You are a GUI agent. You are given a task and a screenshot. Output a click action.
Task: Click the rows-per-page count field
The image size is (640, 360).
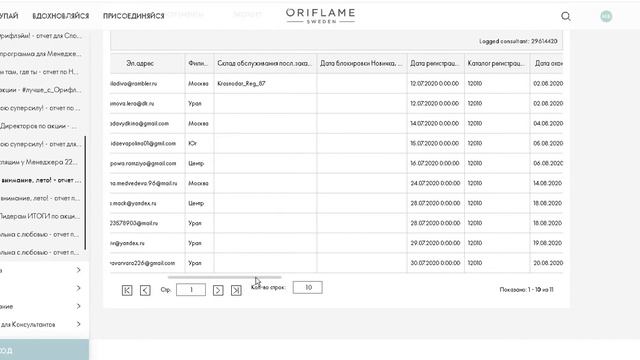(x=308, y=288)
